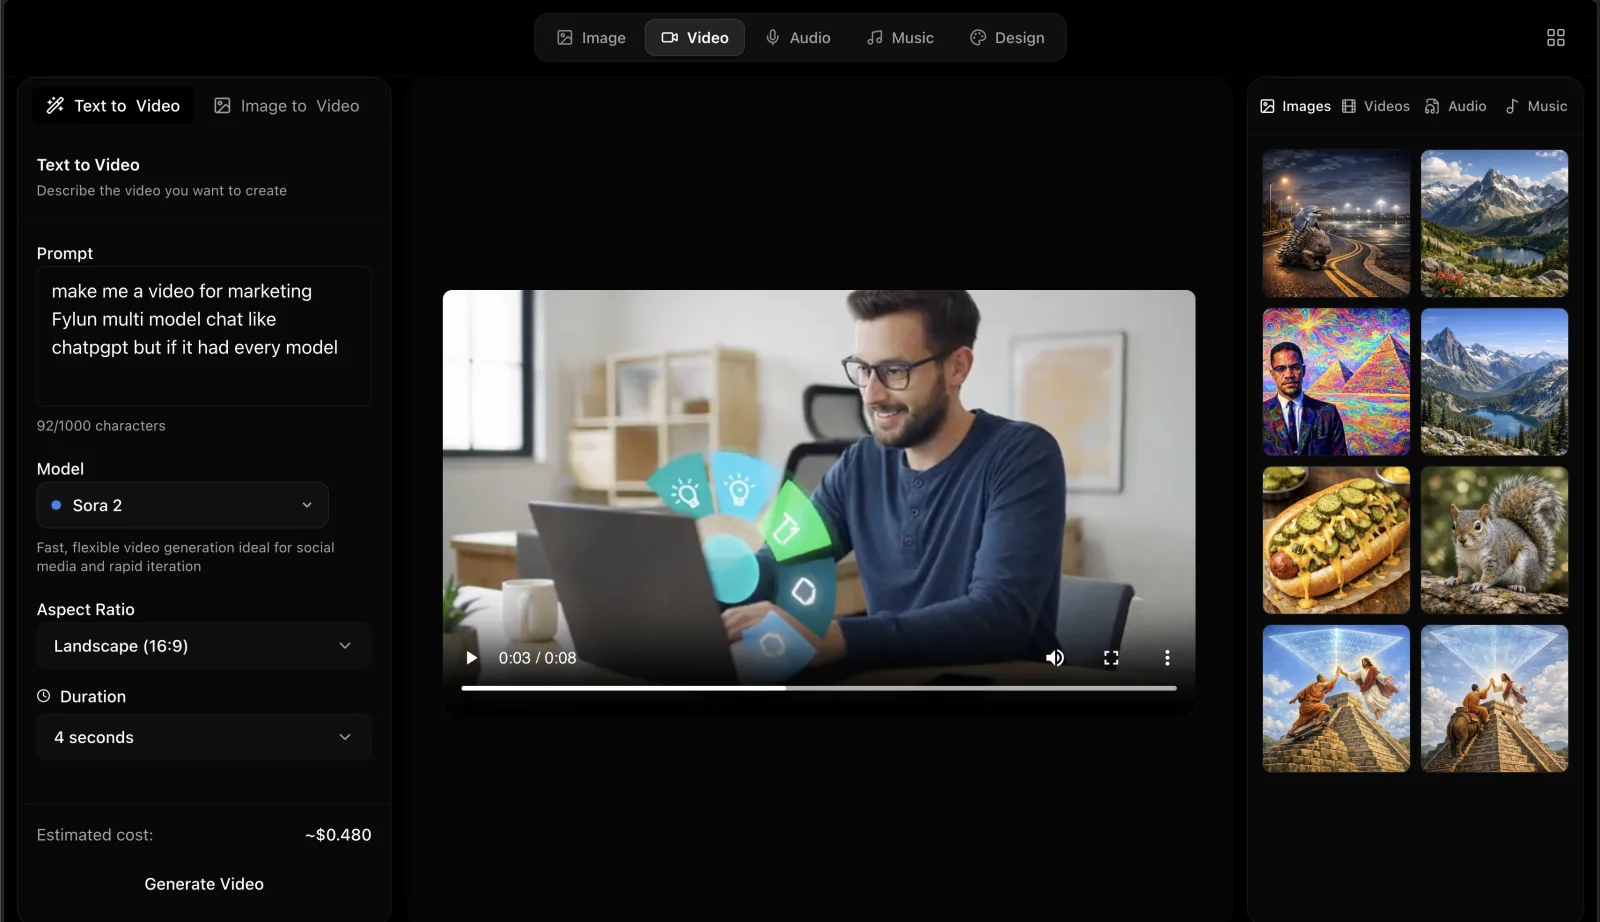Click the 92/1000 characters counter
Screen dimensions: 1600x922
pyautogui.click(x=101, y=426)
